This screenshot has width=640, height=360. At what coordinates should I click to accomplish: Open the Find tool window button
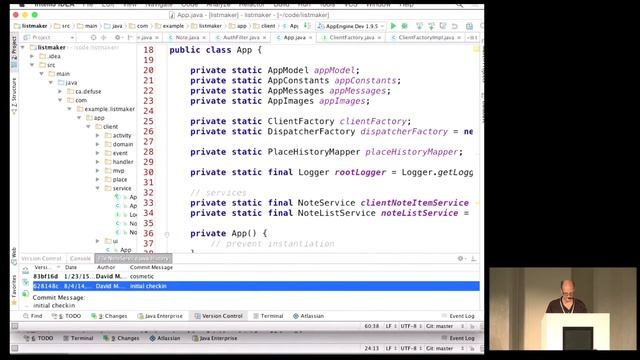point(33,316)
